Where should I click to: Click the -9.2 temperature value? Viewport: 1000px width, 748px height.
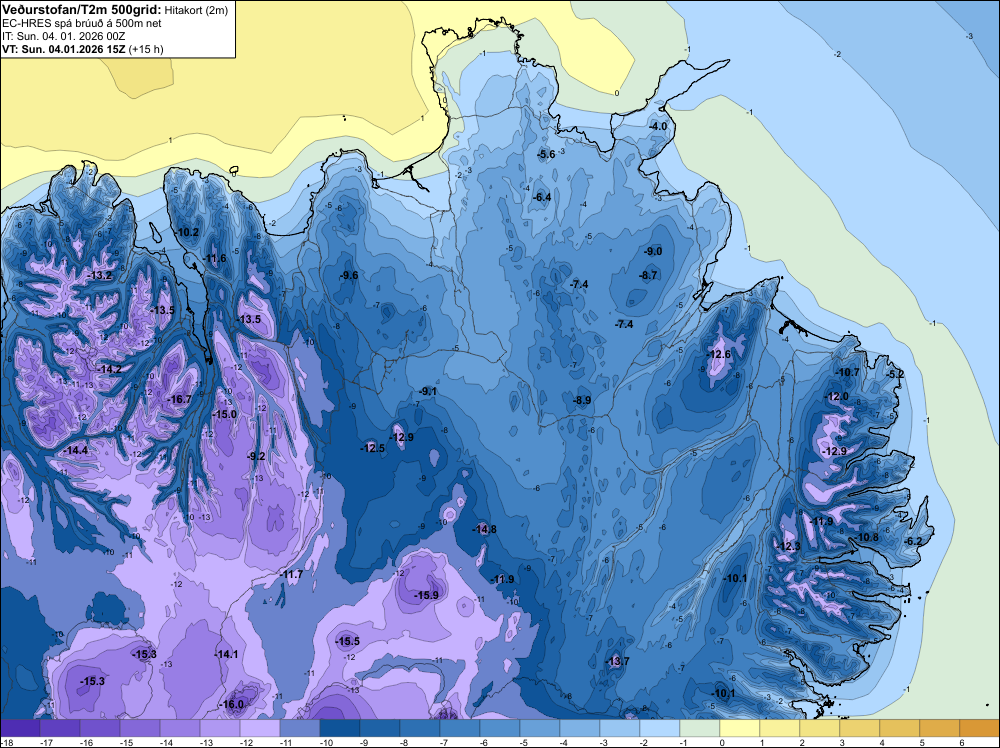pyautogui.click(x=255, y=456)
